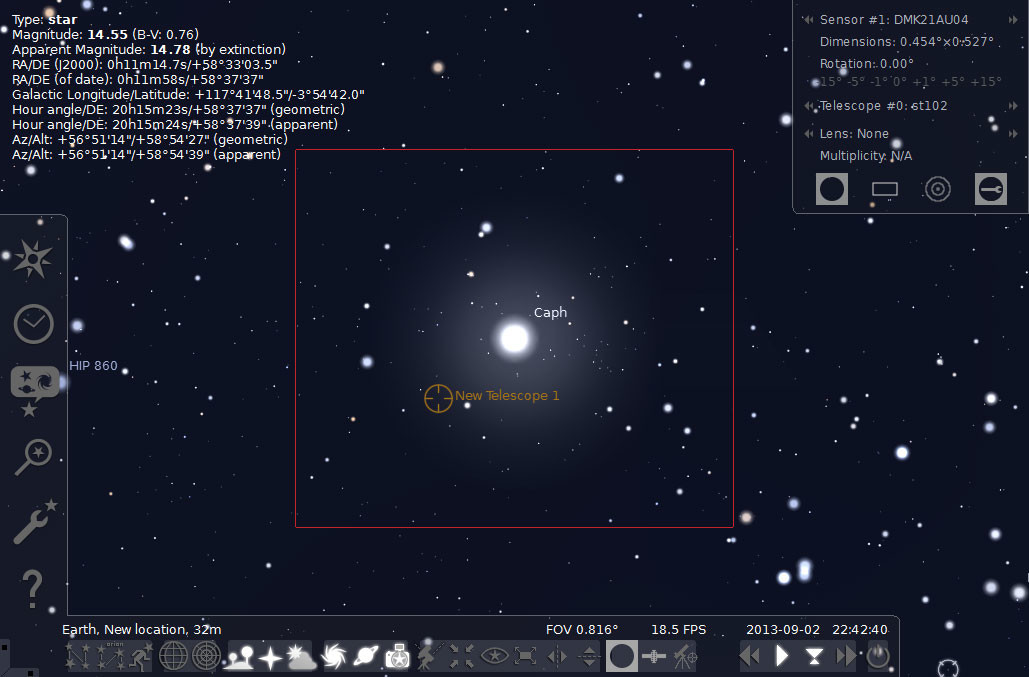Toggle CCD sensor frame rectangle button
1029x677 pixels.
coord(884,189)
